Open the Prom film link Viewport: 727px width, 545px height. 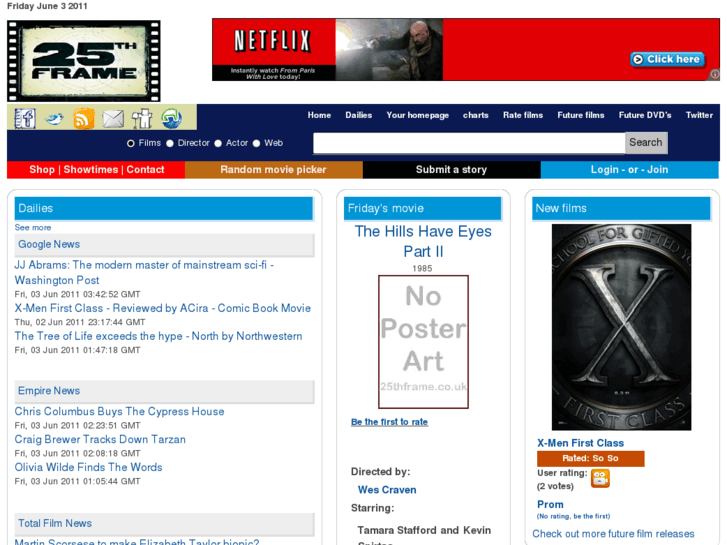tap(550, 505)
